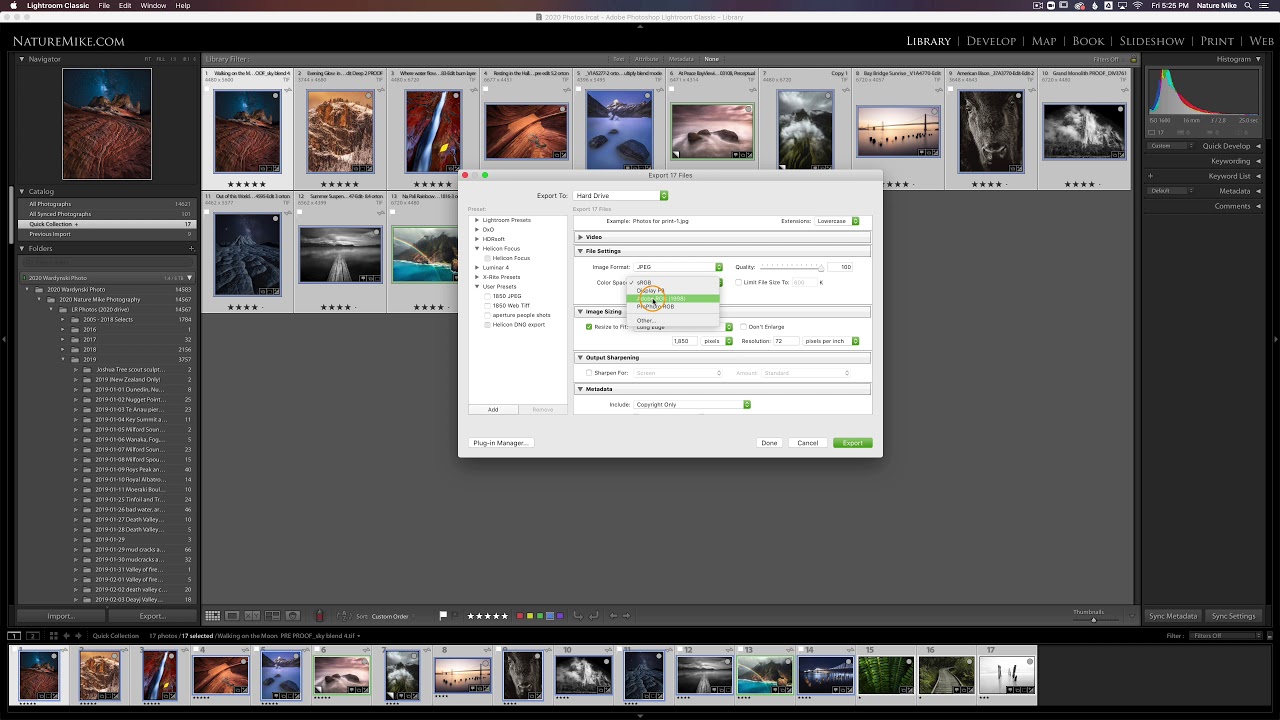
Task: Switch to loupe view in the toolbar
Action: point(232,616)
